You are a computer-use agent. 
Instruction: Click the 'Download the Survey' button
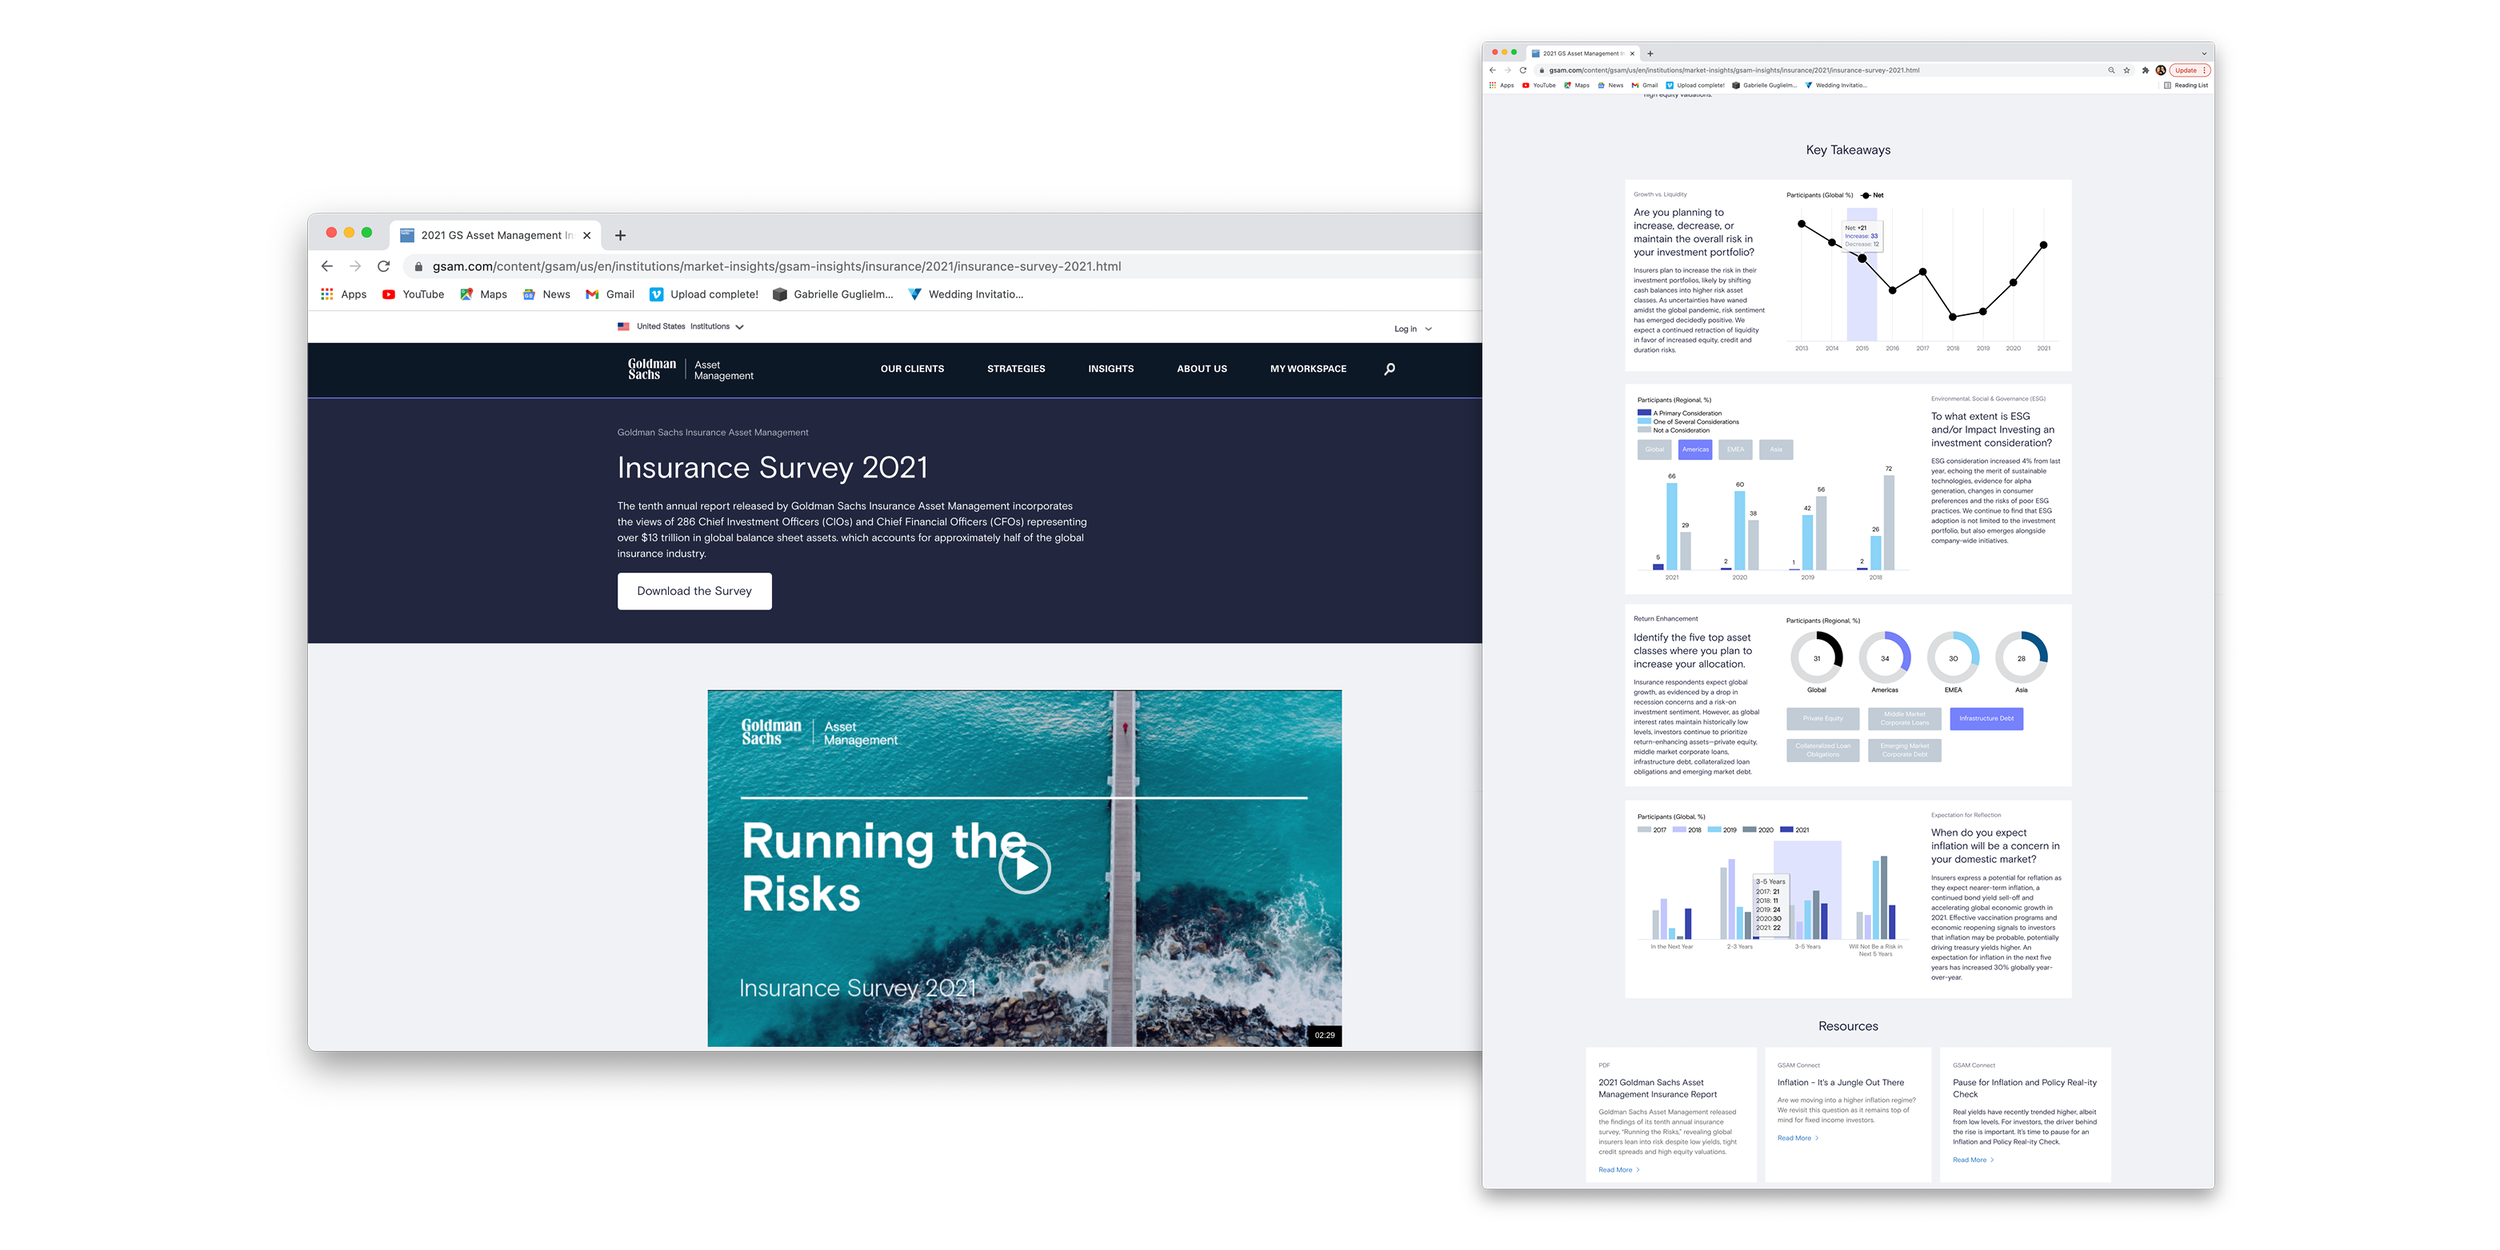click(x=694, y=591)
